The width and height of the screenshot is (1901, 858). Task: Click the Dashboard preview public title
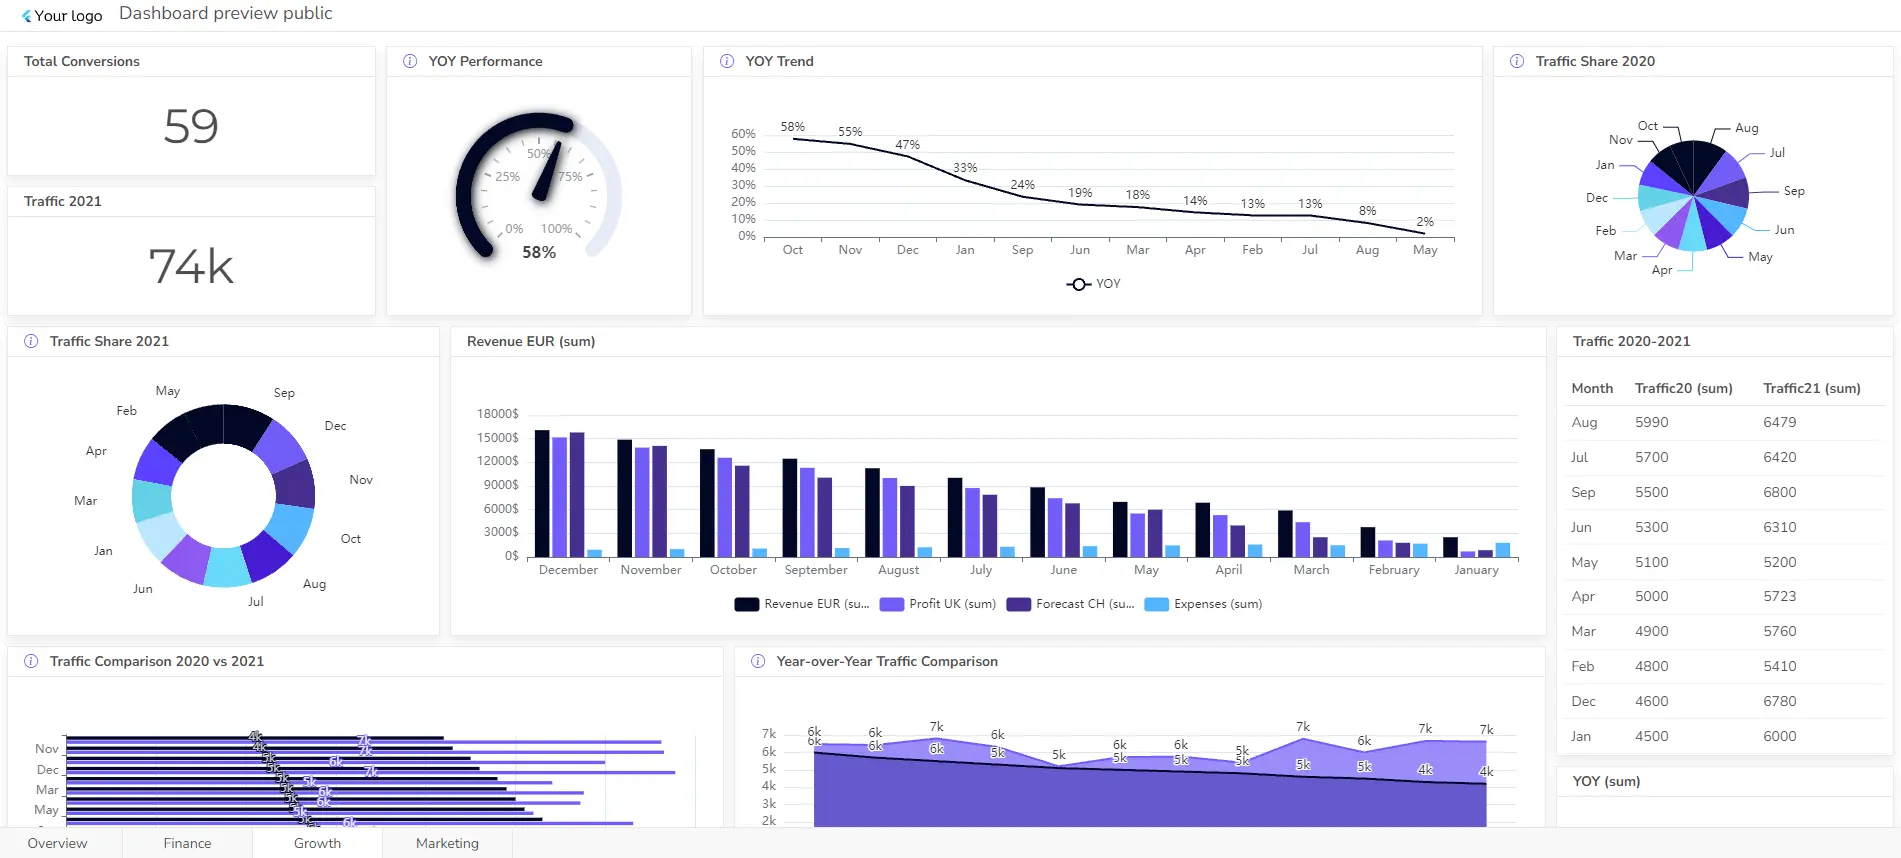click(x=225, y=13)
